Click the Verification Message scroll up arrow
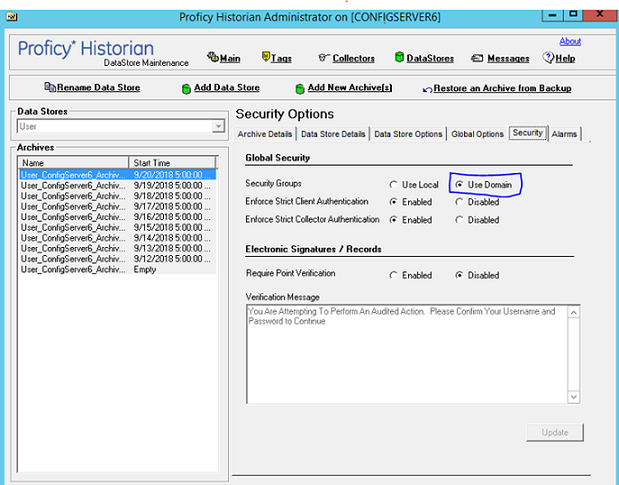 click(574, 313)
